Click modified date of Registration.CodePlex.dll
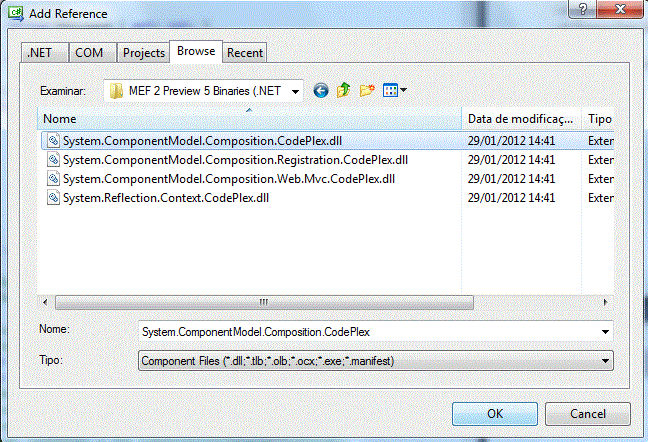The image size is (648, 442). (511, 160)
